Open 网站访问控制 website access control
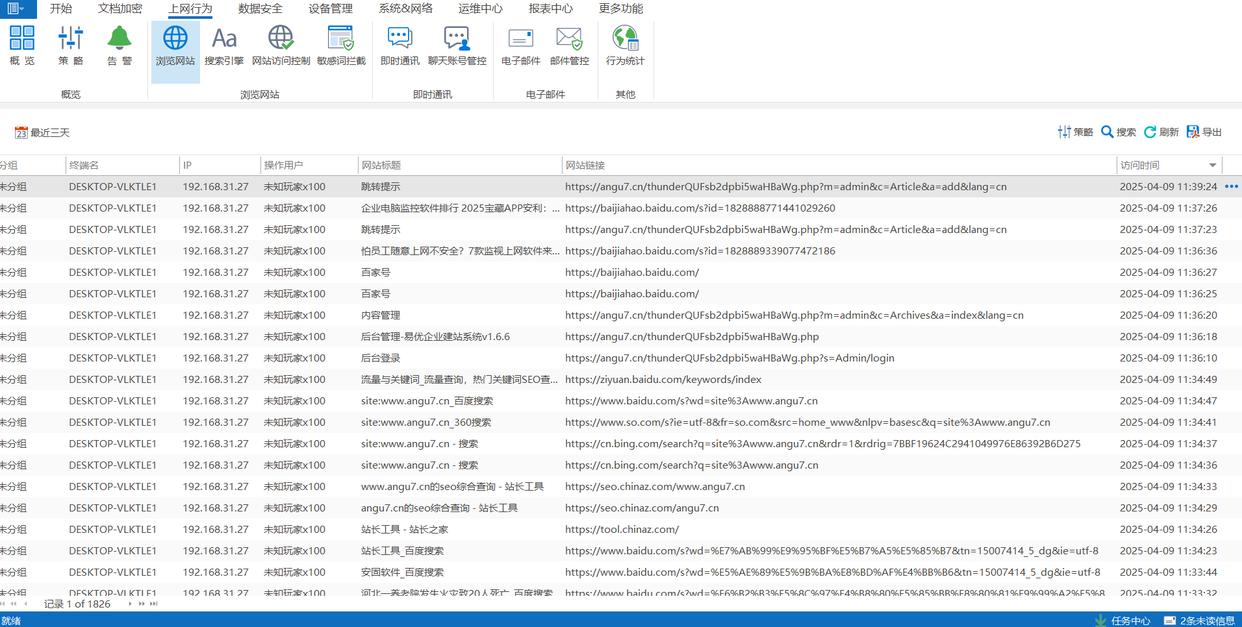The width and height of the screenshot is (1242, 627). [281, 46]
